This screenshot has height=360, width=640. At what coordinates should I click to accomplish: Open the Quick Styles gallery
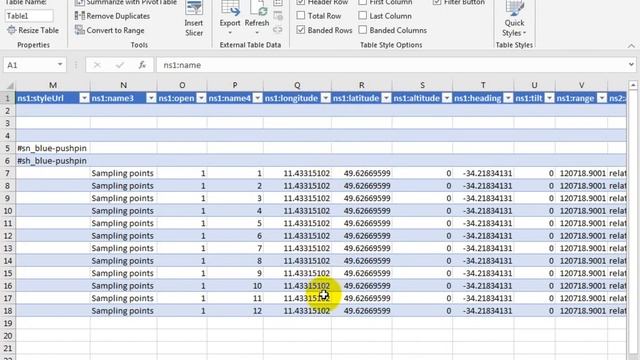514,19
